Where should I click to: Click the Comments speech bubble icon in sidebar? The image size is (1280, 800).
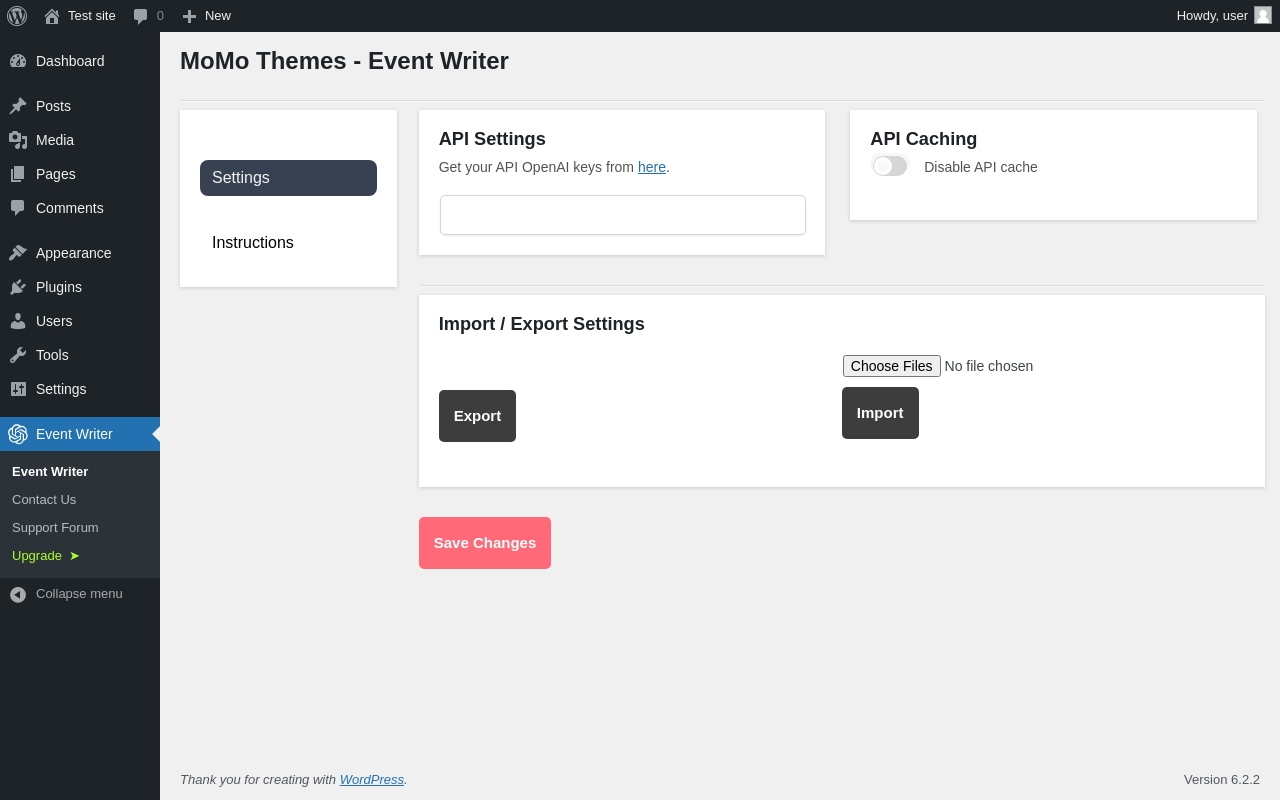(x=18, y=208)
